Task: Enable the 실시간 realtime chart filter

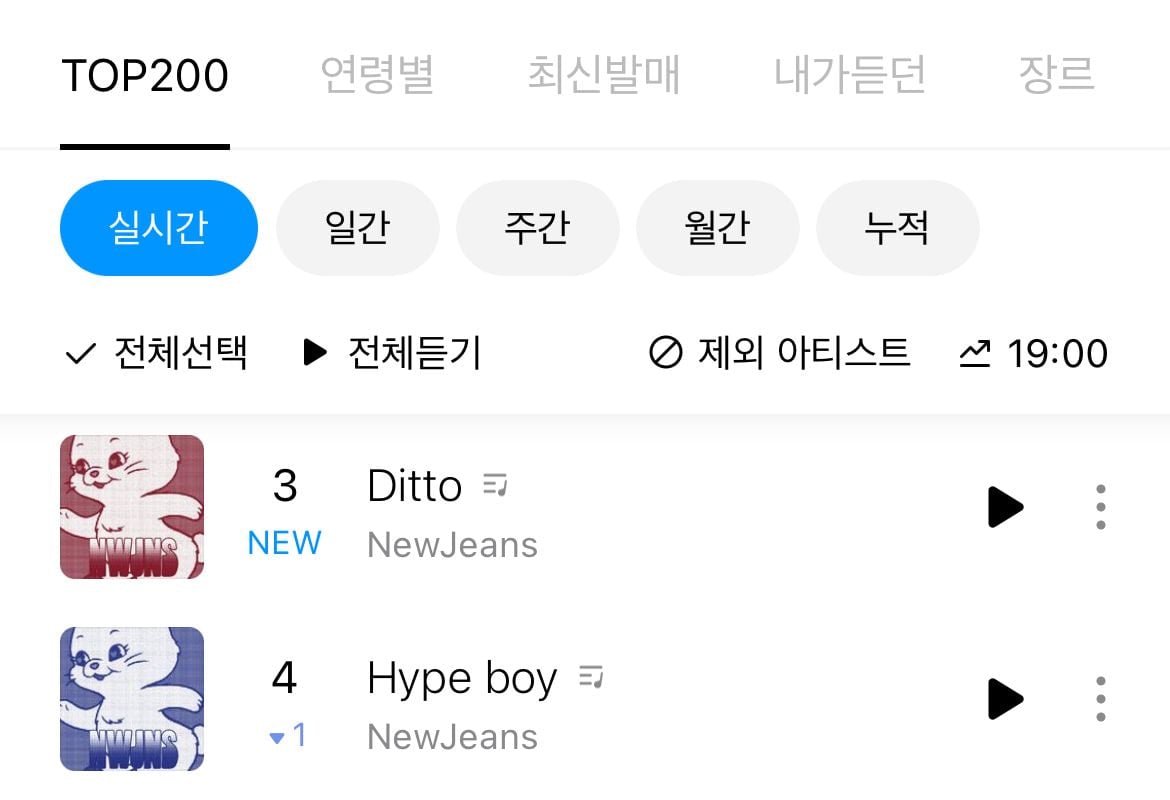Action: (158, 227)
